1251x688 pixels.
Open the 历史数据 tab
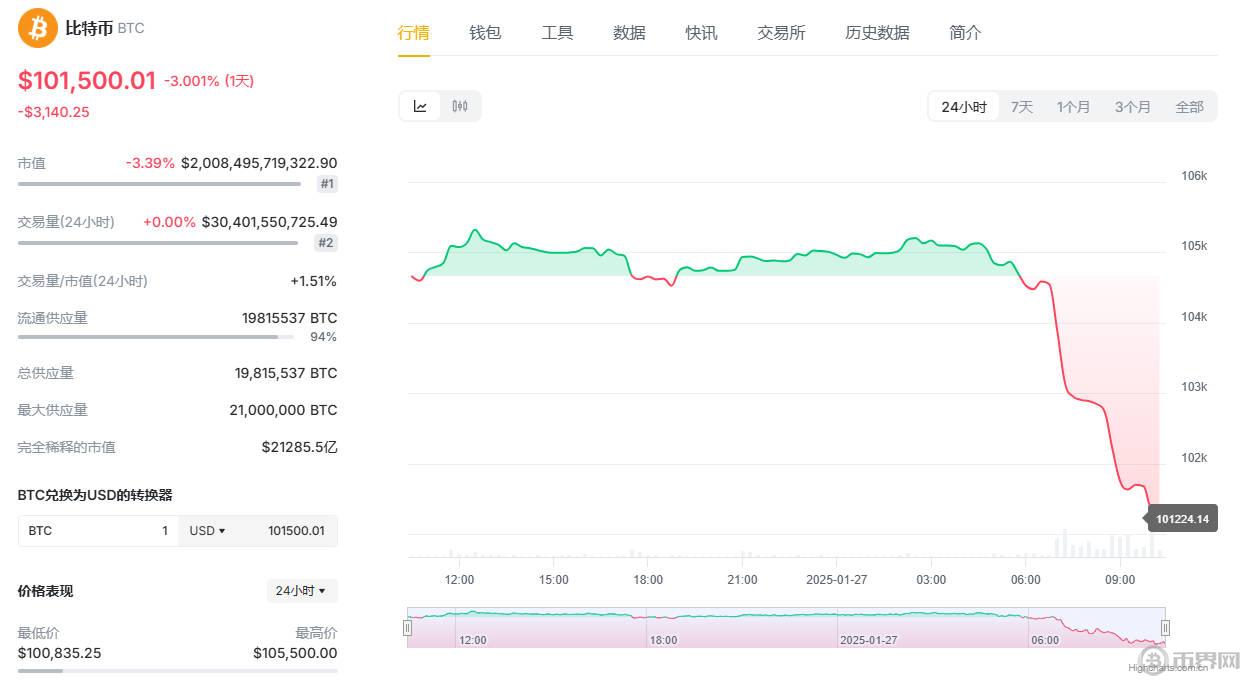[877, 33]
